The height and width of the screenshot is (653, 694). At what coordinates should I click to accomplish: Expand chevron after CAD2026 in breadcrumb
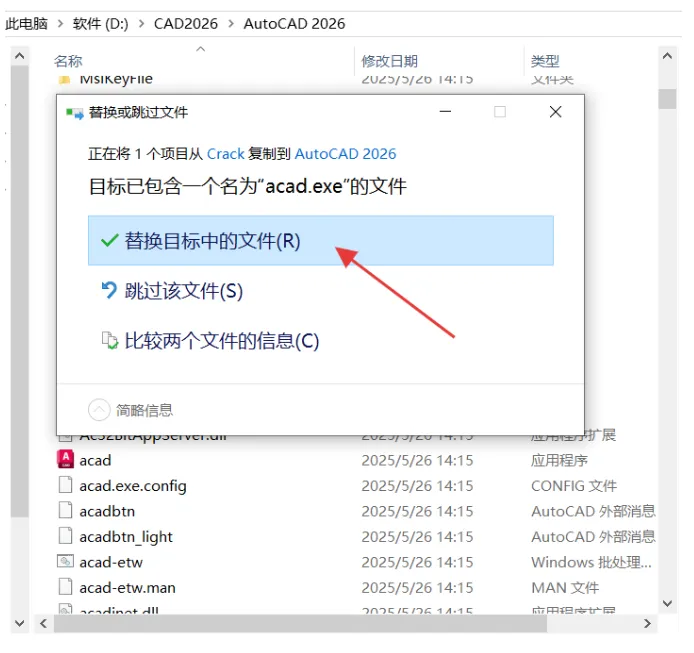point(231,23)
